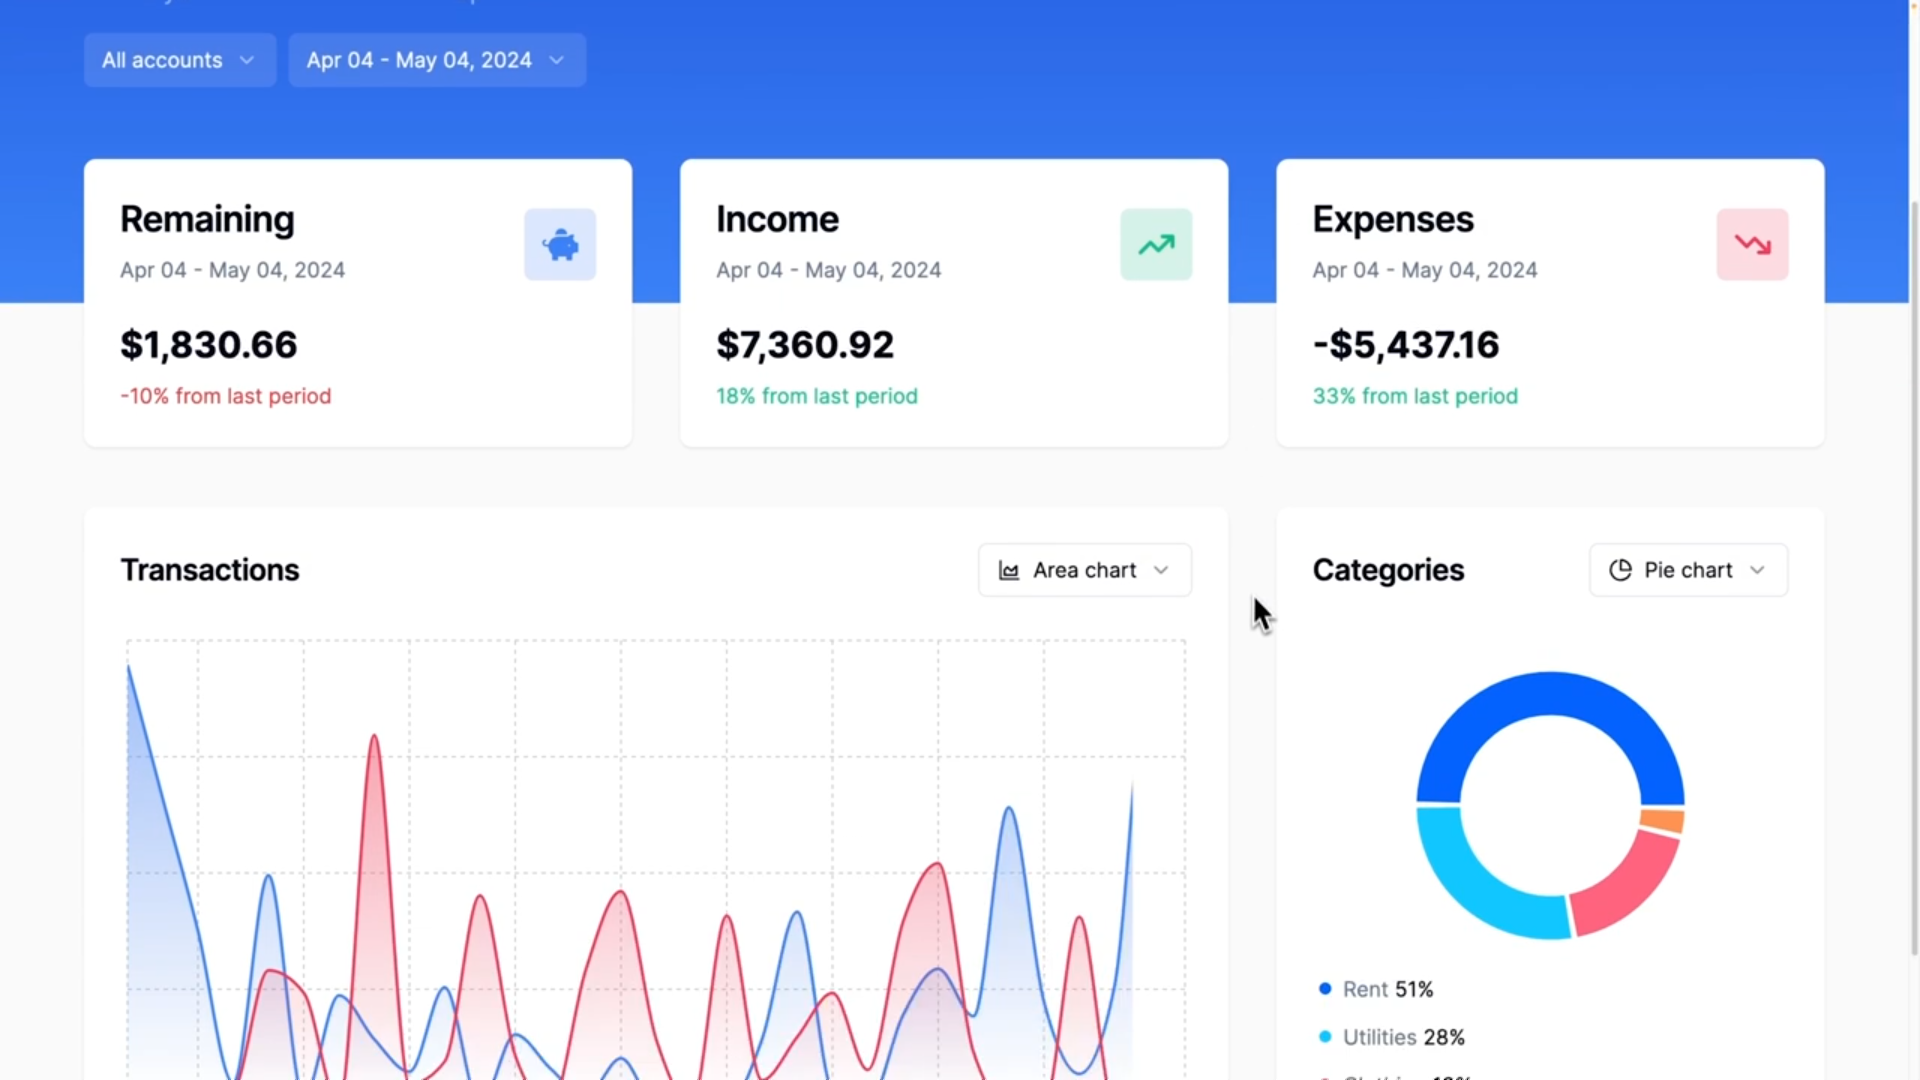1920x1080 pixels.
Task: Click the blue Rent slice of donut chart
Action: tap(1550, 694)
